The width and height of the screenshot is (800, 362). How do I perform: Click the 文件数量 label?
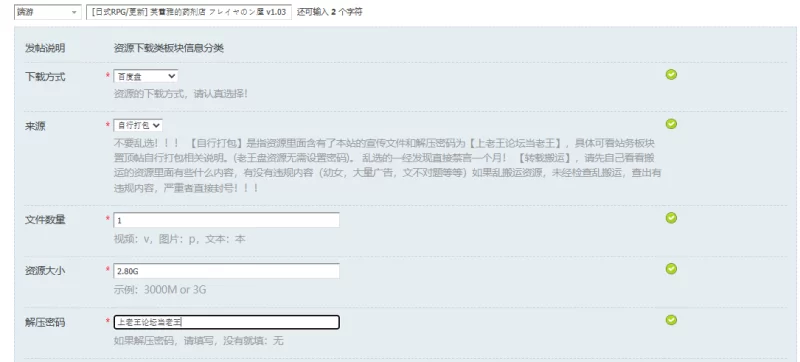tap(45, 220)
